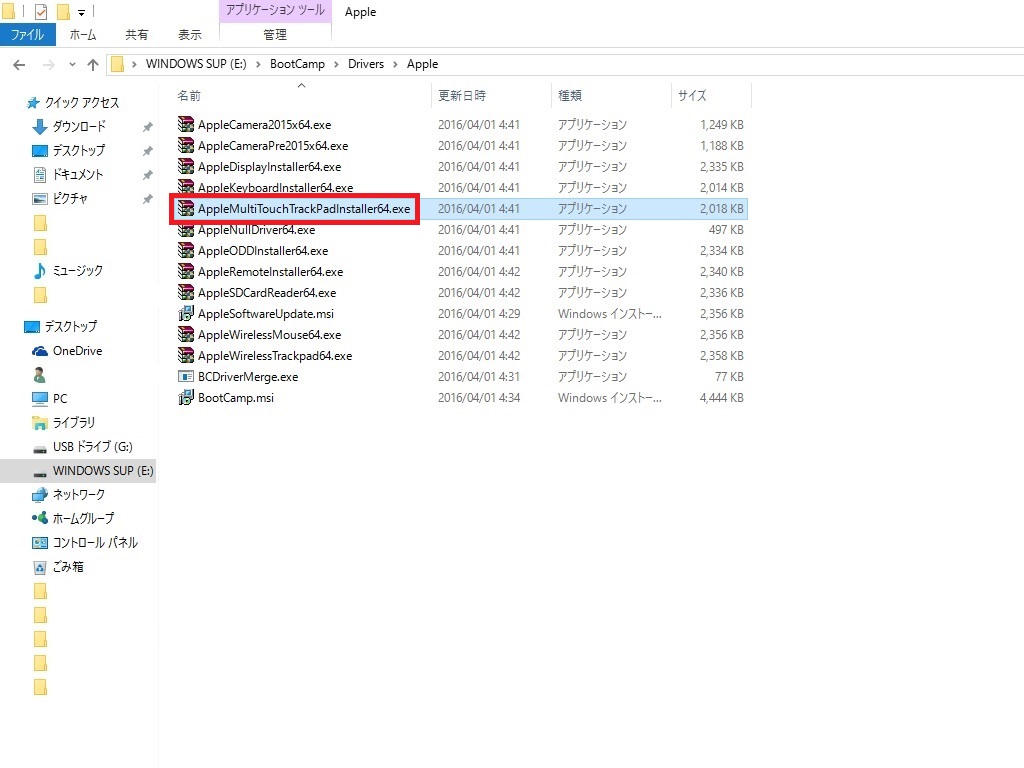
Task: Click the BCDriverMerge.exe file icon
Action: coord(186,376)
